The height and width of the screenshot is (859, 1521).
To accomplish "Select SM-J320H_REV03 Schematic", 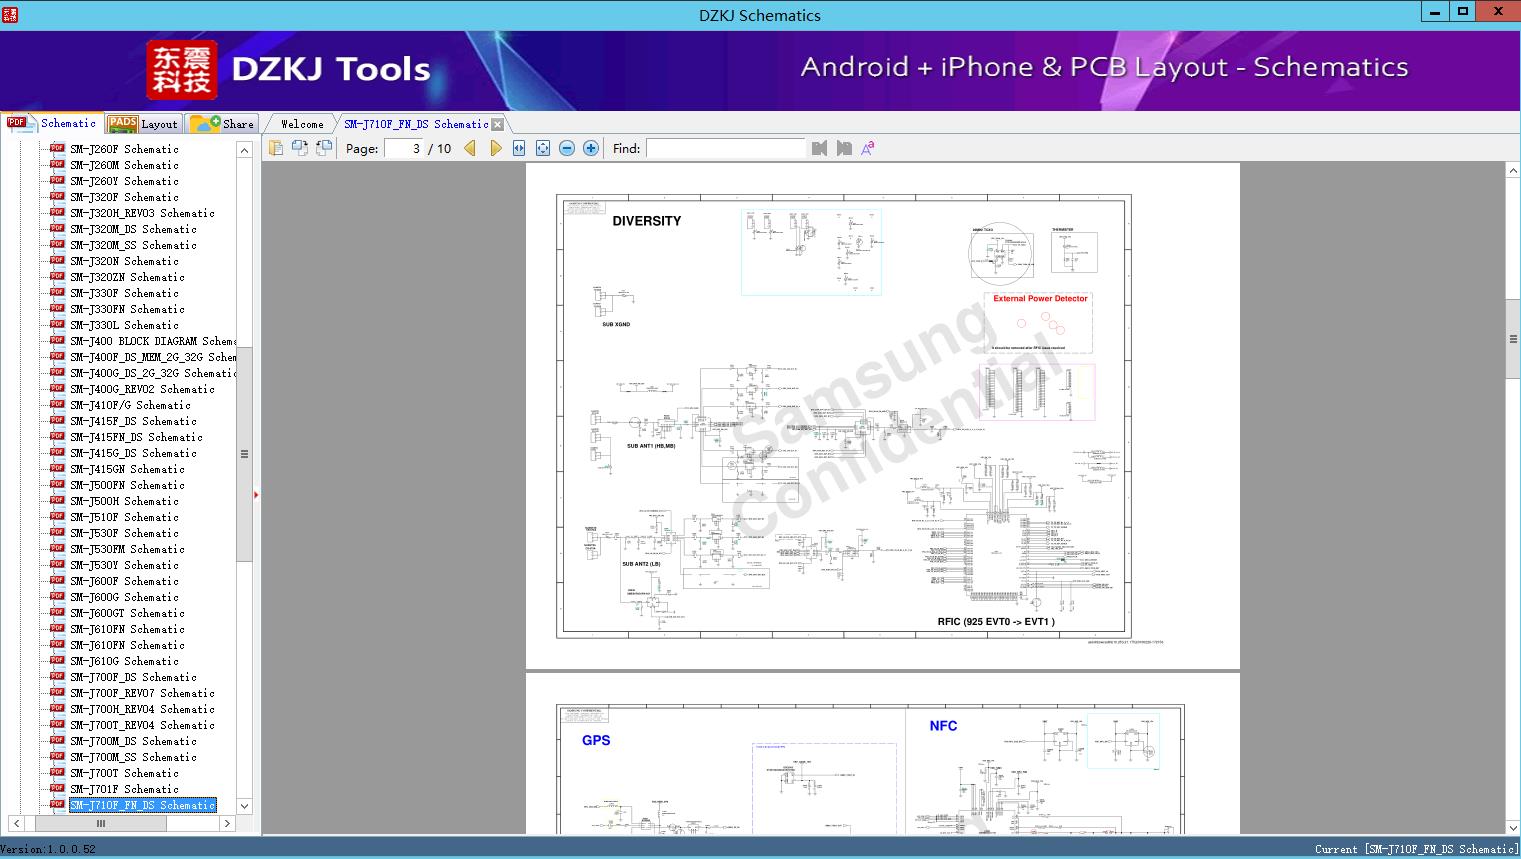I will pos(142,213).
